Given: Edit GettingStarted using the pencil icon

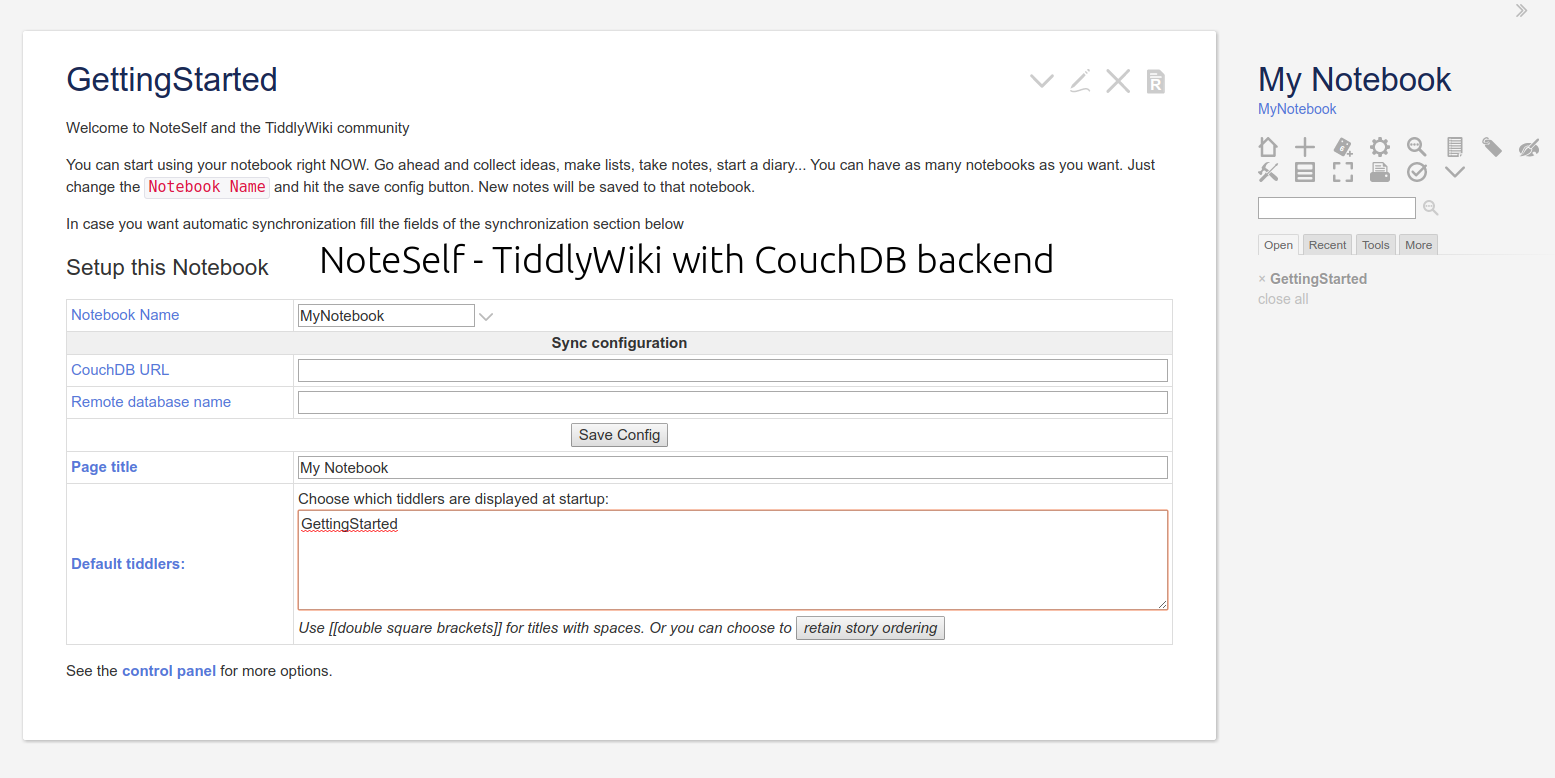Looking at the screenshot, I should click(1080, 80).
